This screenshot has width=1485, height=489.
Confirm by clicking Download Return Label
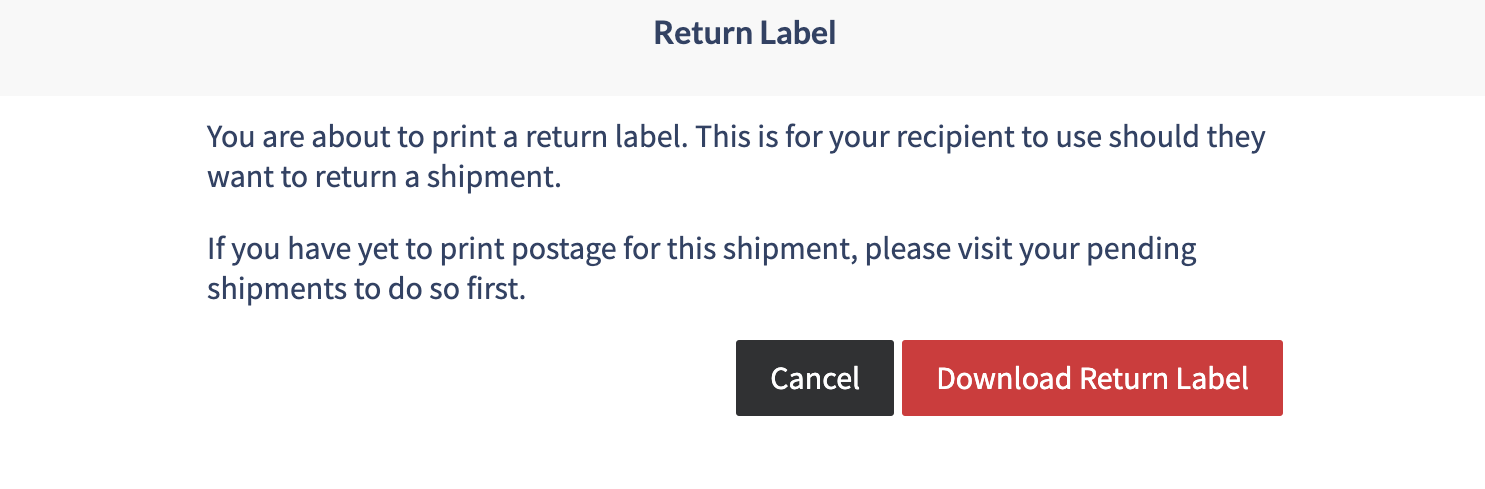click(x=1092, y=378)
